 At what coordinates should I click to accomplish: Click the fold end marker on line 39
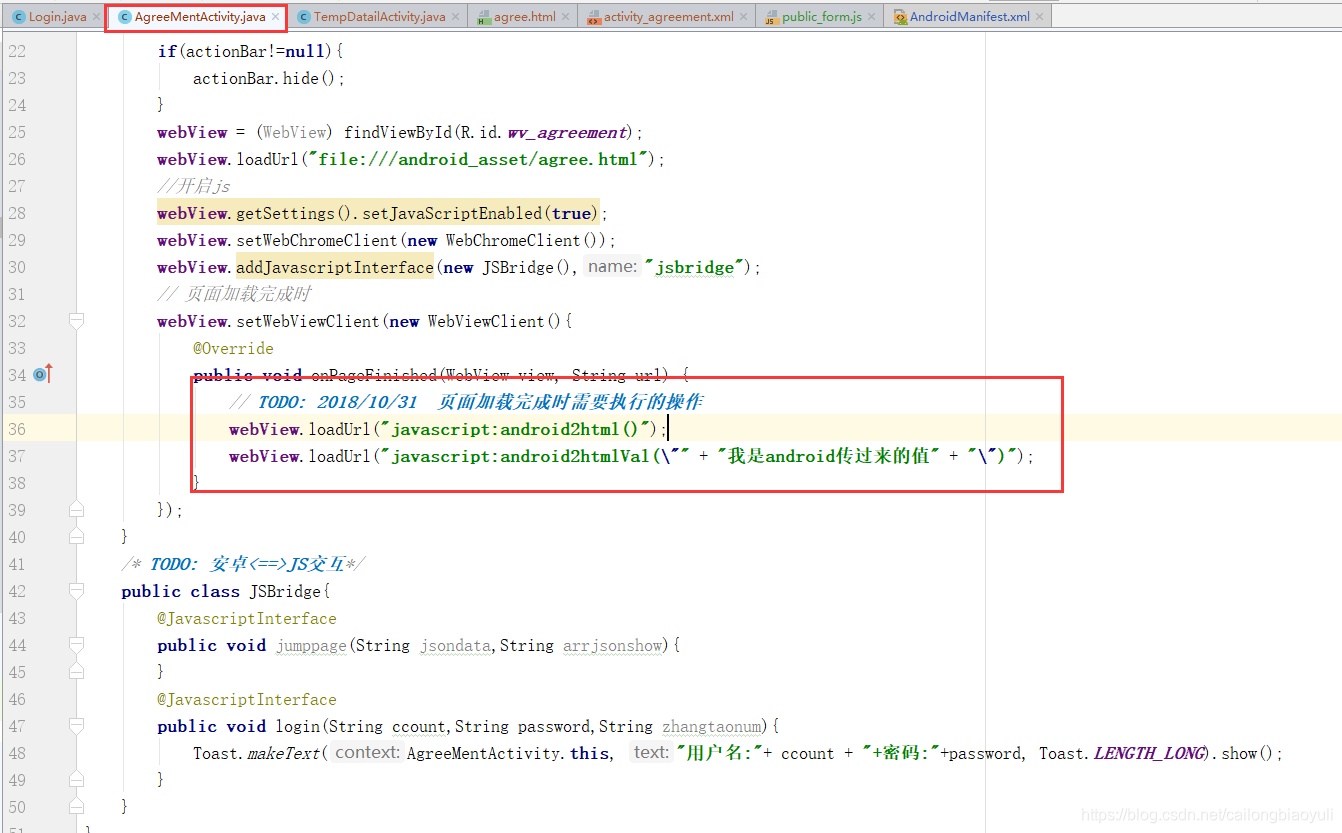pyautogui.click(x=77, y=510)
